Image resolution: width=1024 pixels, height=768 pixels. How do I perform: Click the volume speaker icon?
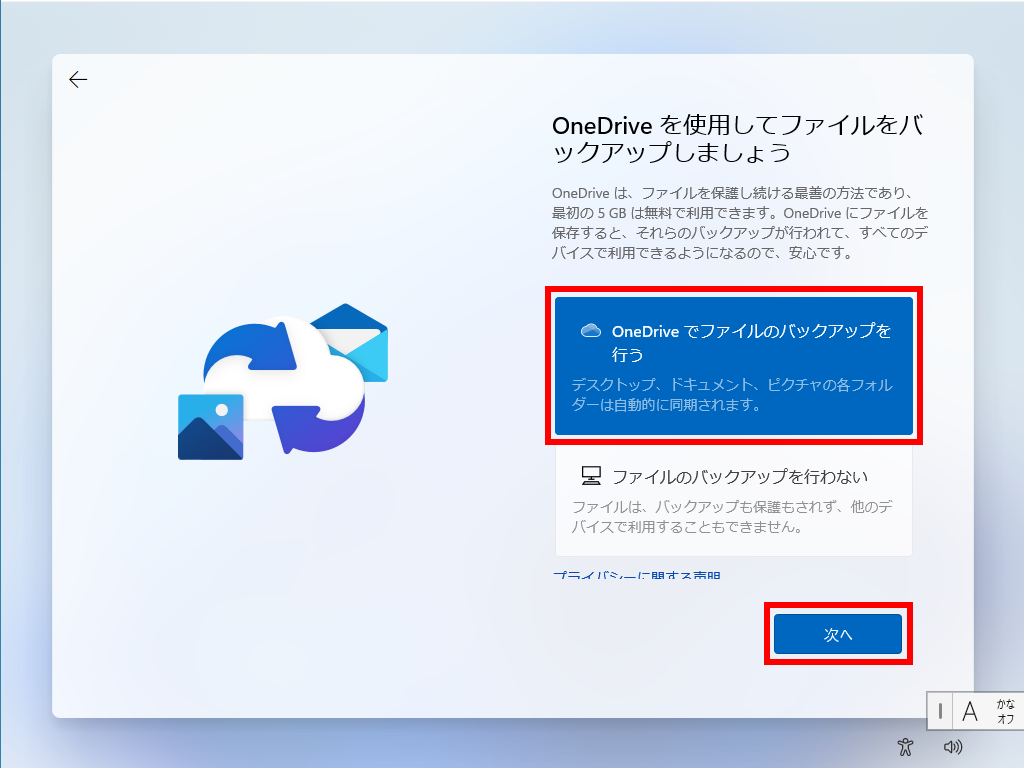[952, 746]
